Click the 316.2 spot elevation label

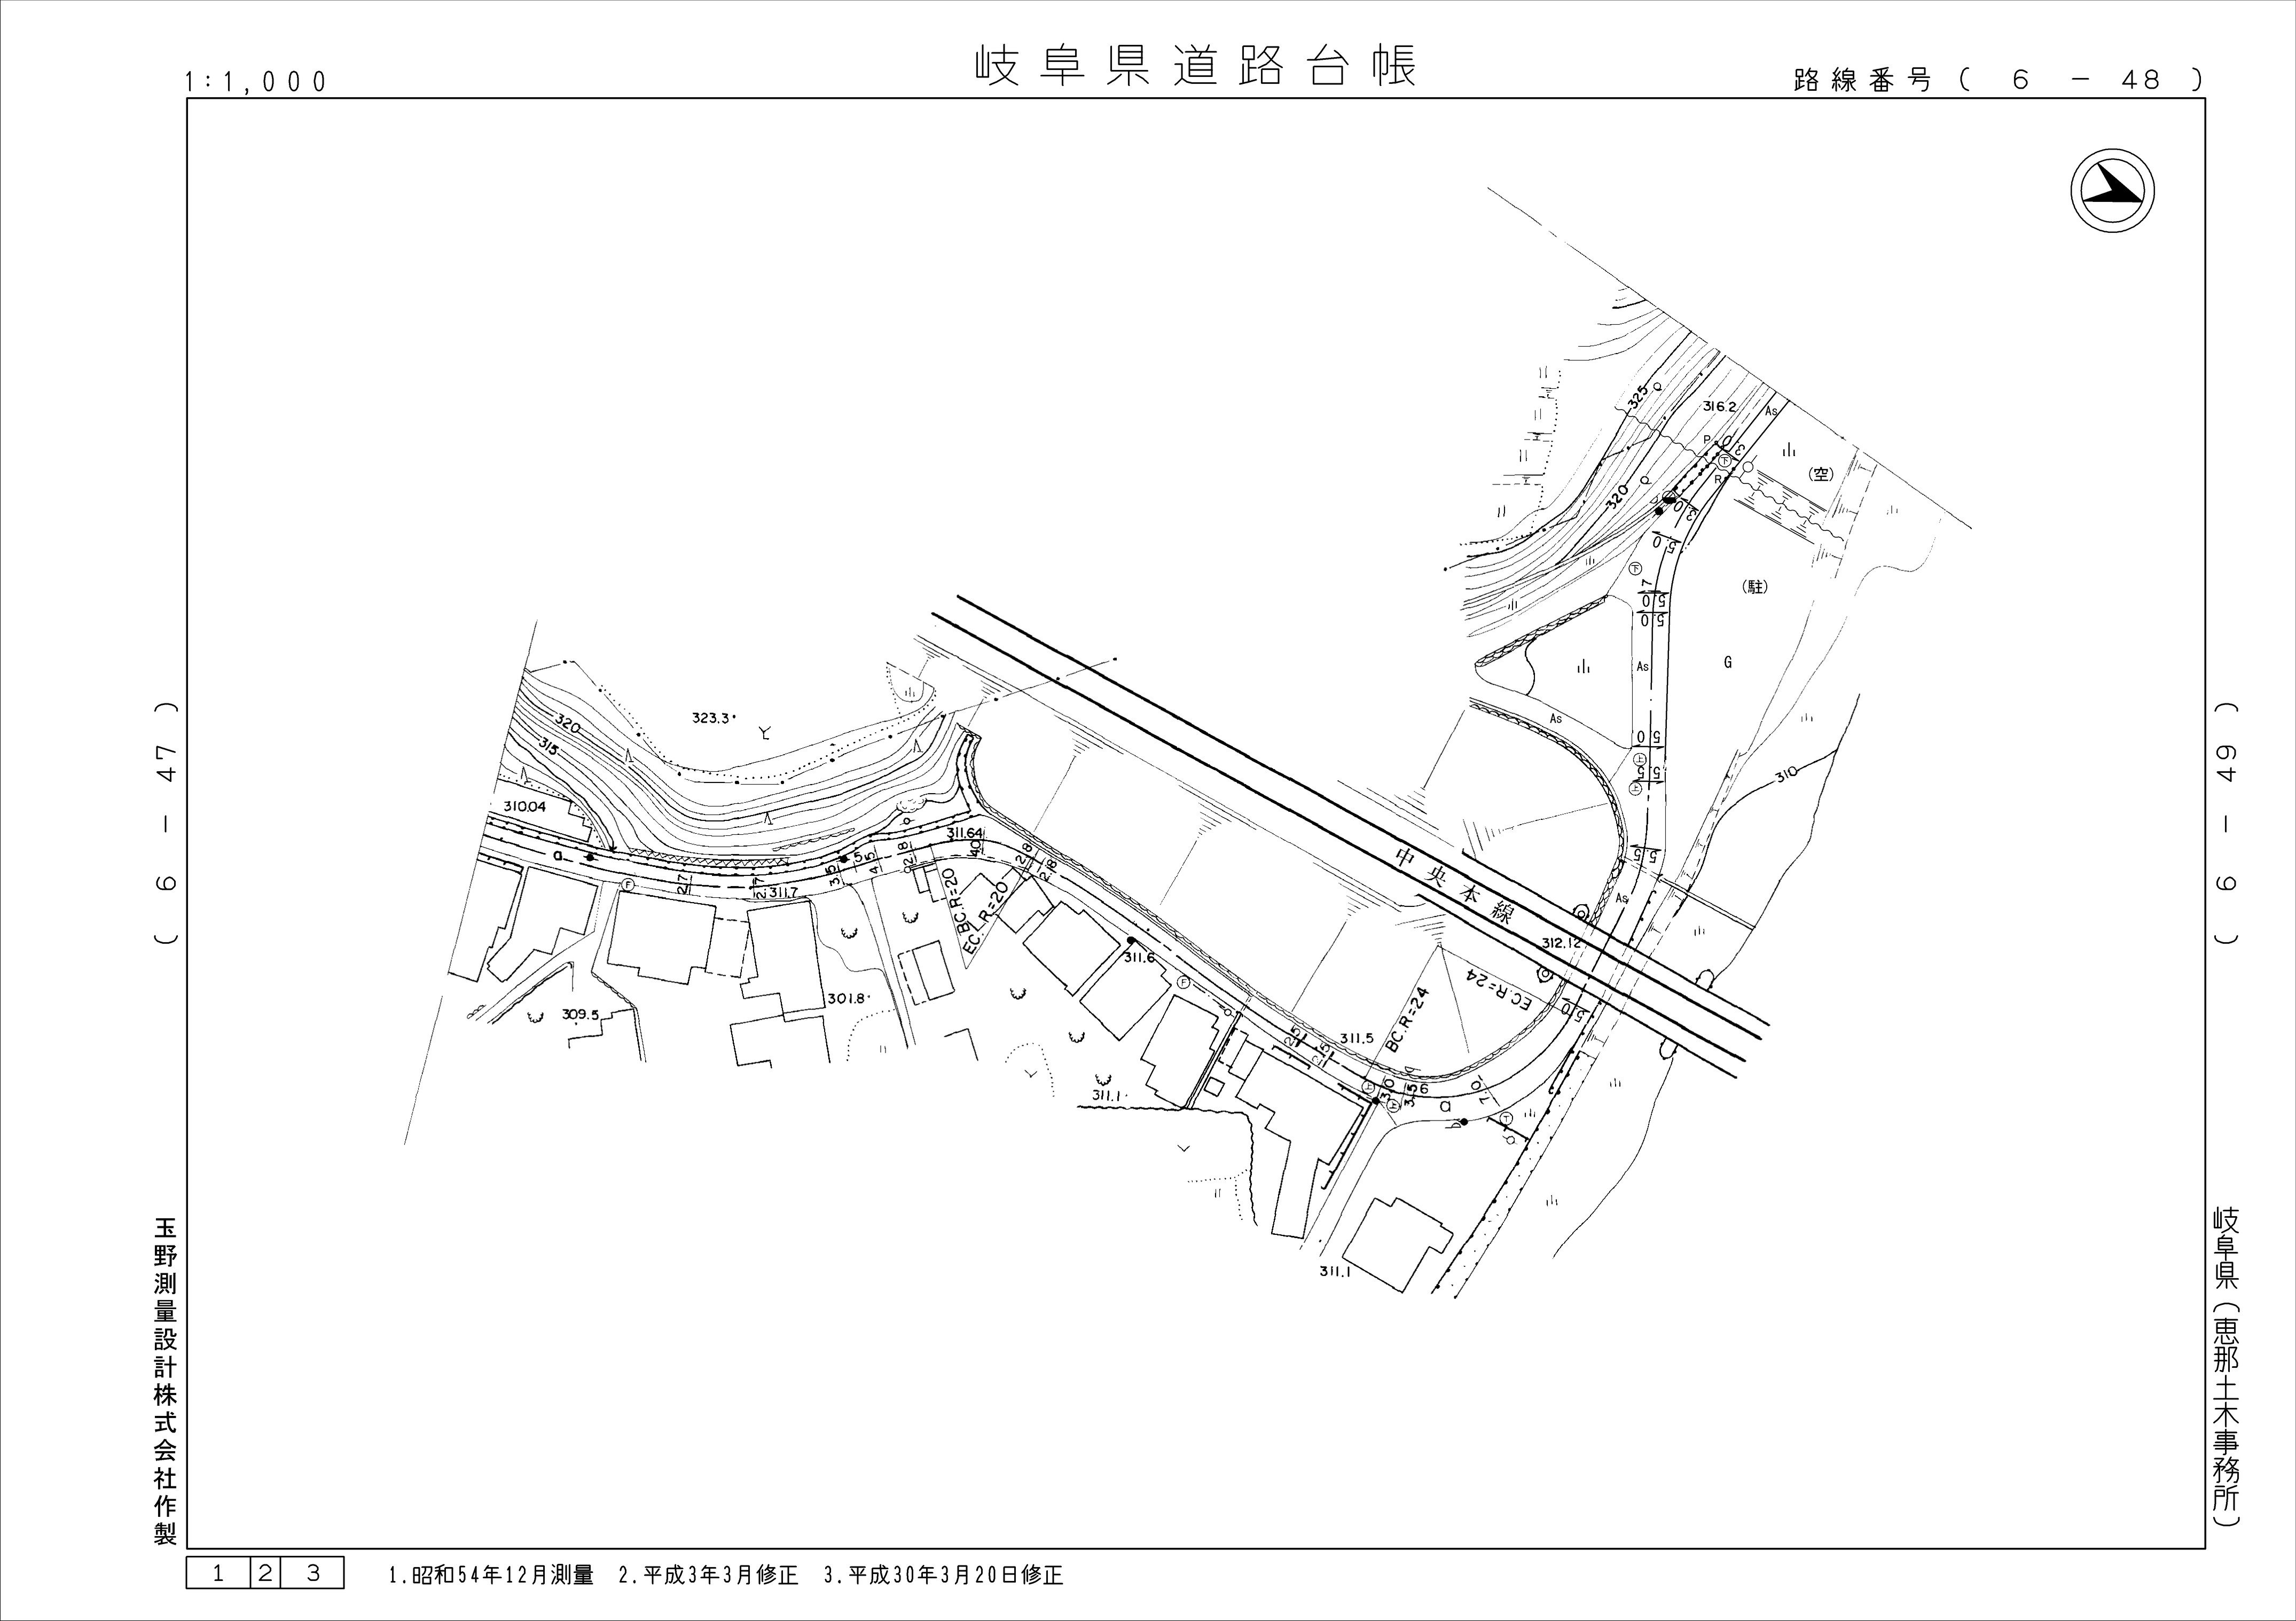(1720, 407)
